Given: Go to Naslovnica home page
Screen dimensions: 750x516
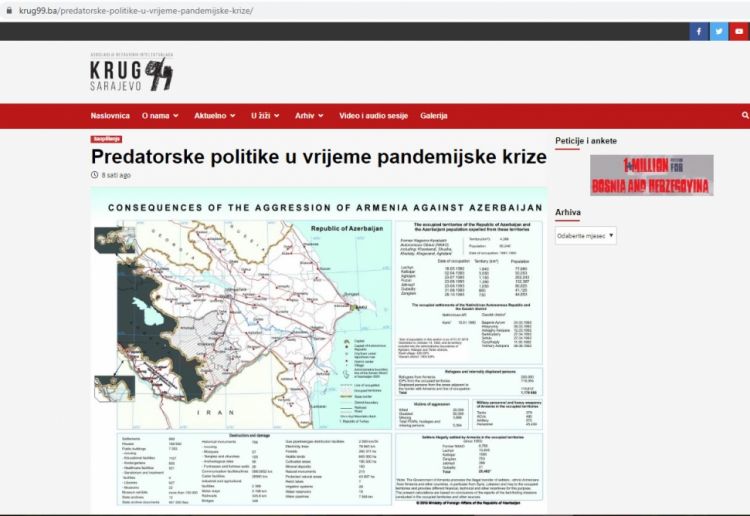Looking at the screenshot, I should 111,116.
